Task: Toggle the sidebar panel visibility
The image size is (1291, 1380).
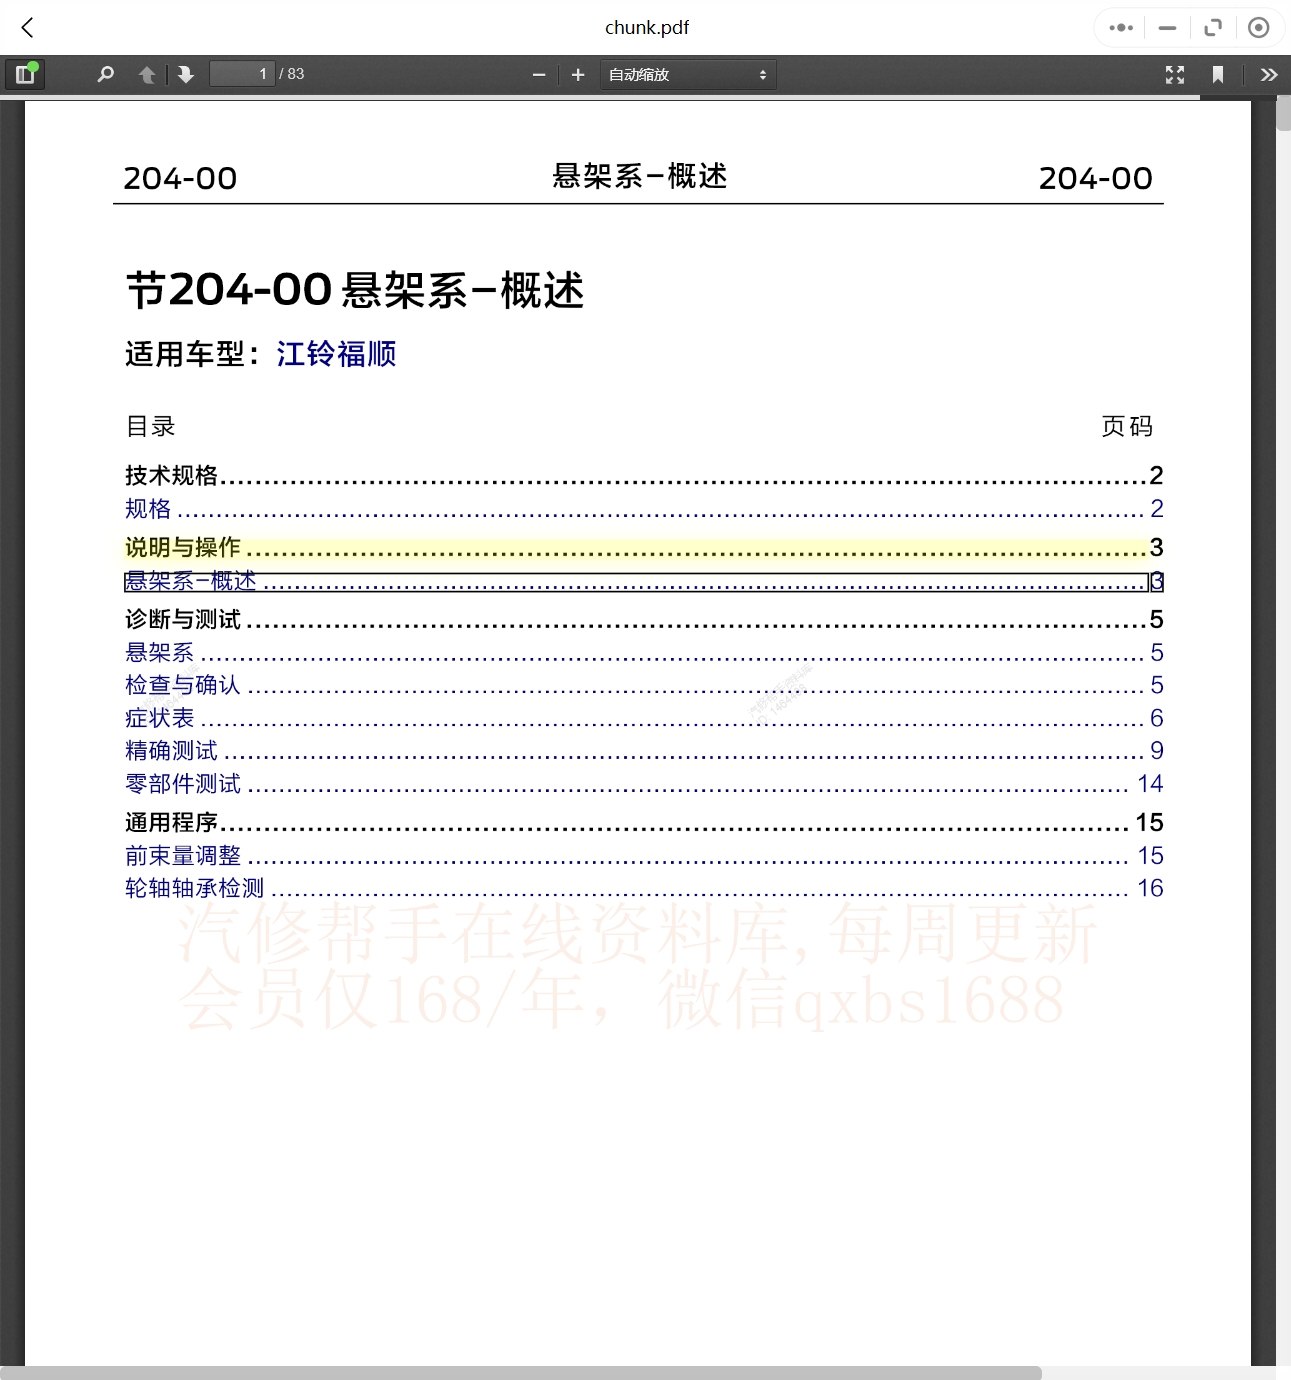Action: tap(25, 73)
